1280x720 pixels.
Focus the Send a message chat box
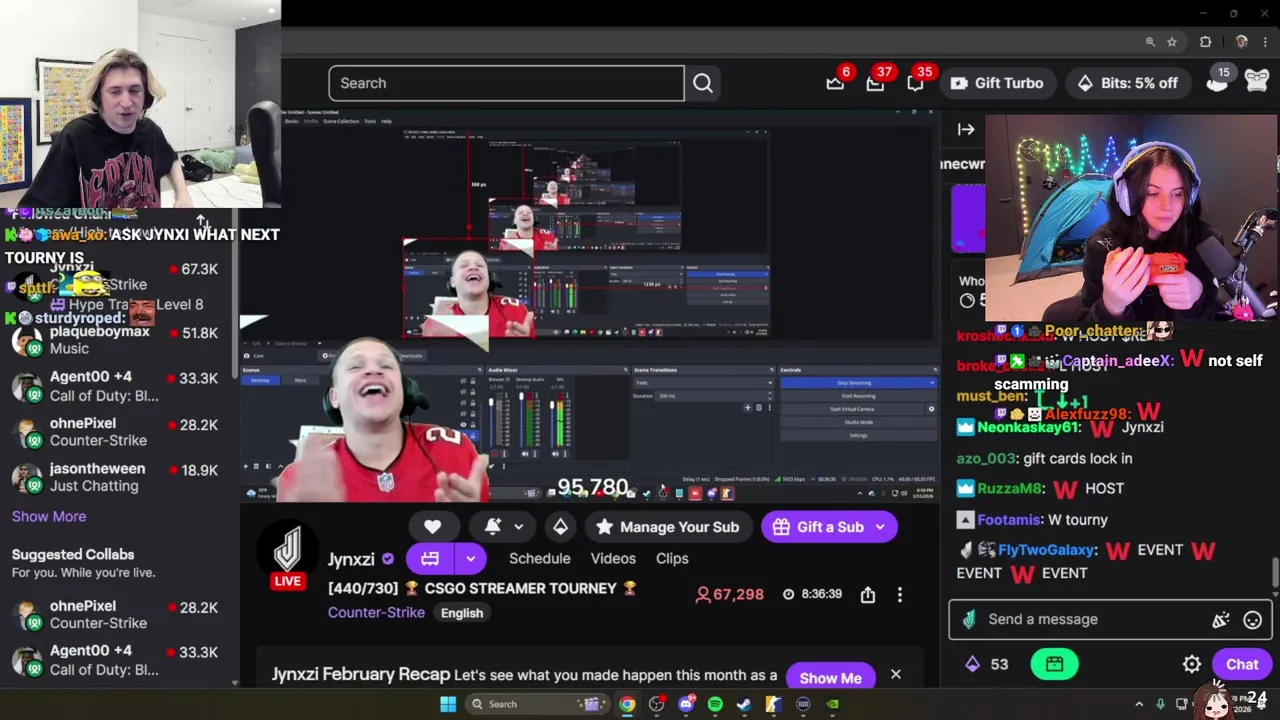[1110, 619]
